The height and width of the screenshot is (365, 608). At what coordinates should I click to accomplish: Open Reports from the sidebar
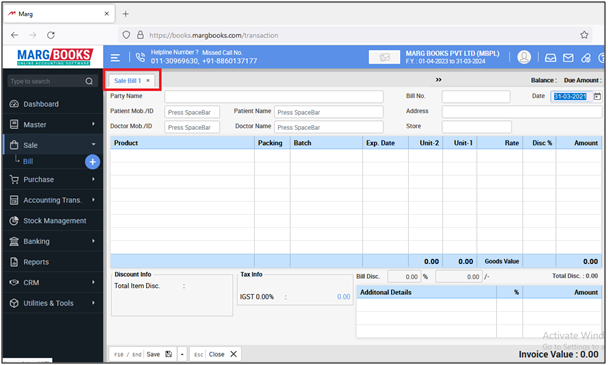[36, 262]
